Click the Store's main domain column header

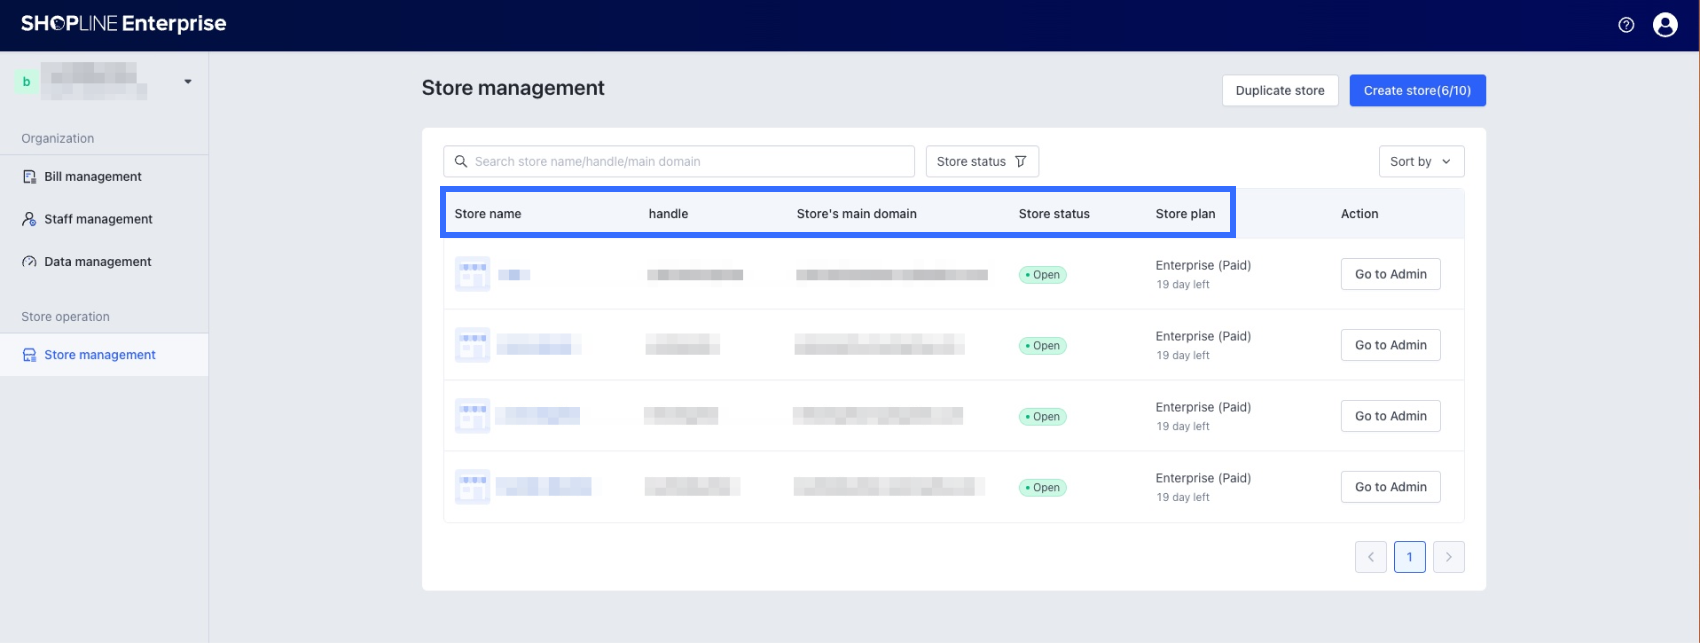pos(857,214)
